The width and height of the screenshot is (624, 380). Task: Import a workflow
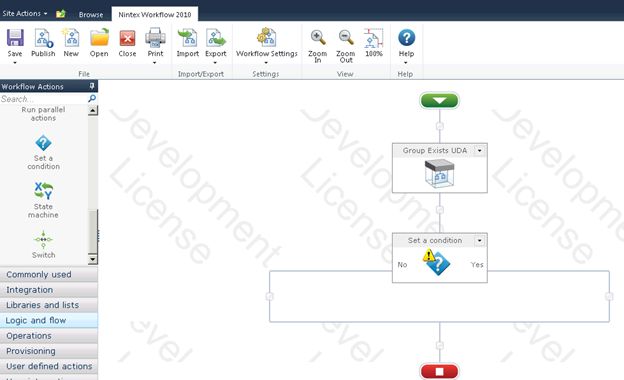pos(187,43)
